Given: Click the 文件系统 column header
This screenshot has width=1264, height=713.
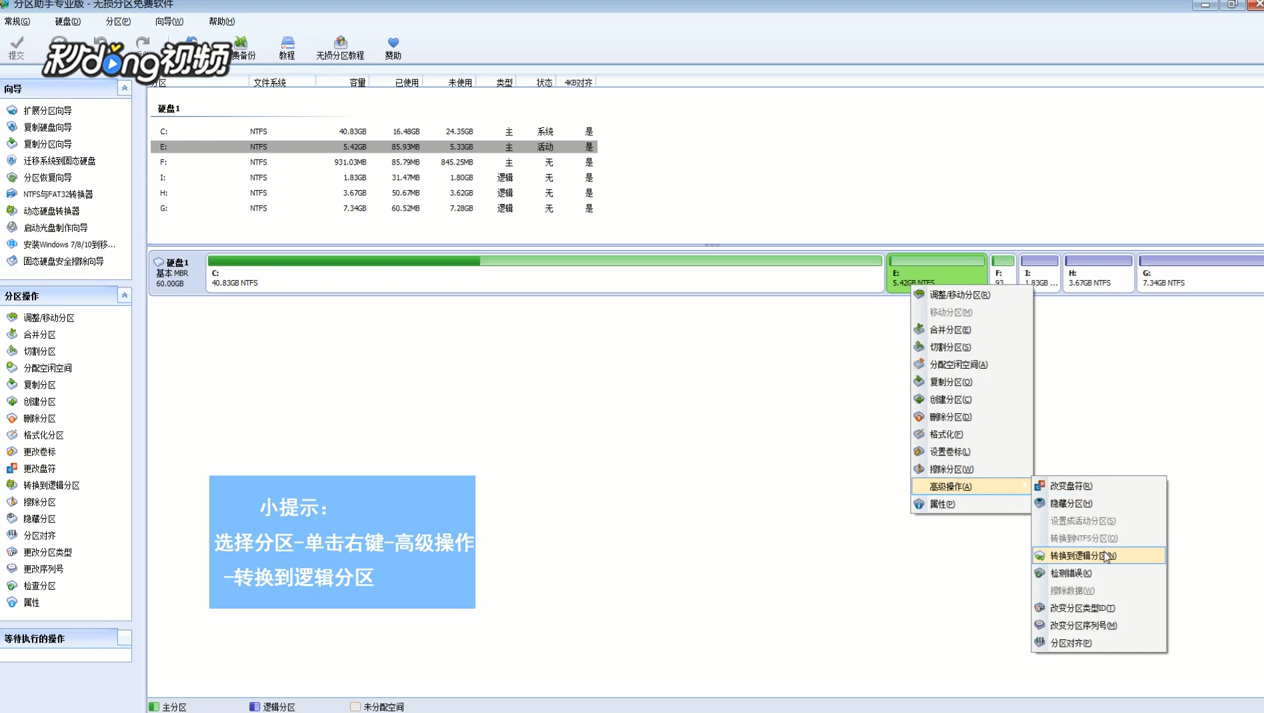Looking at the screenshot, I should click(270, 83).
